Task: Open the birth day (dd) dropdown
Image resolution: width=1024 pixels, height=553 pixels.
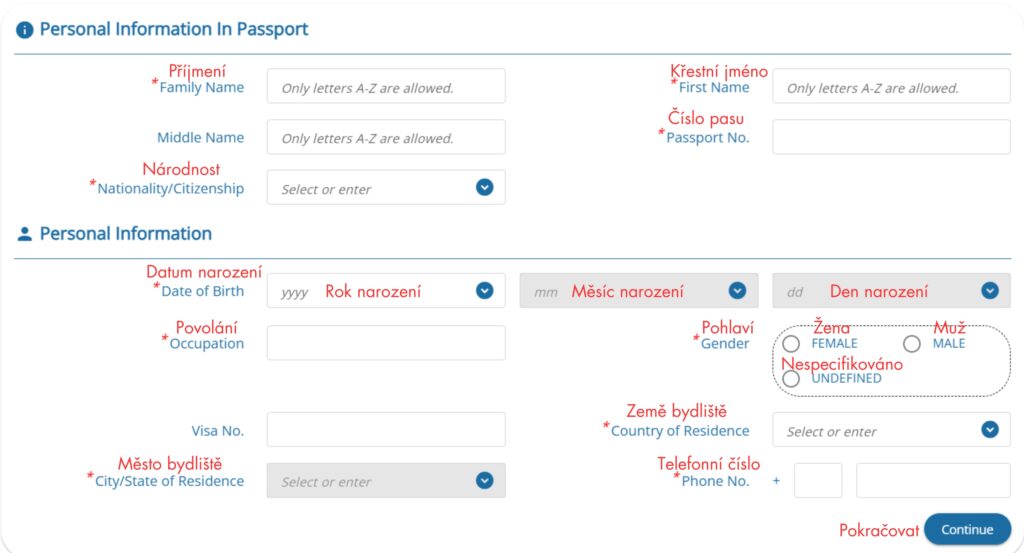Action: (990, 291)
